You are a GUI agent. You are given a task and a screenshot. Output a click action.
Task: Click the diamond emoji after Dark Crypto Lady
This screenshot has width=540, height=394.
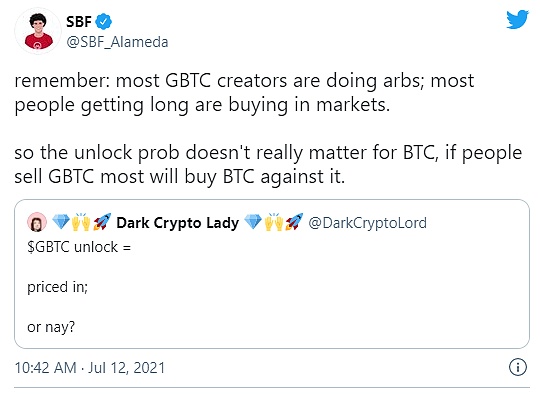click(x=253, y=222)
